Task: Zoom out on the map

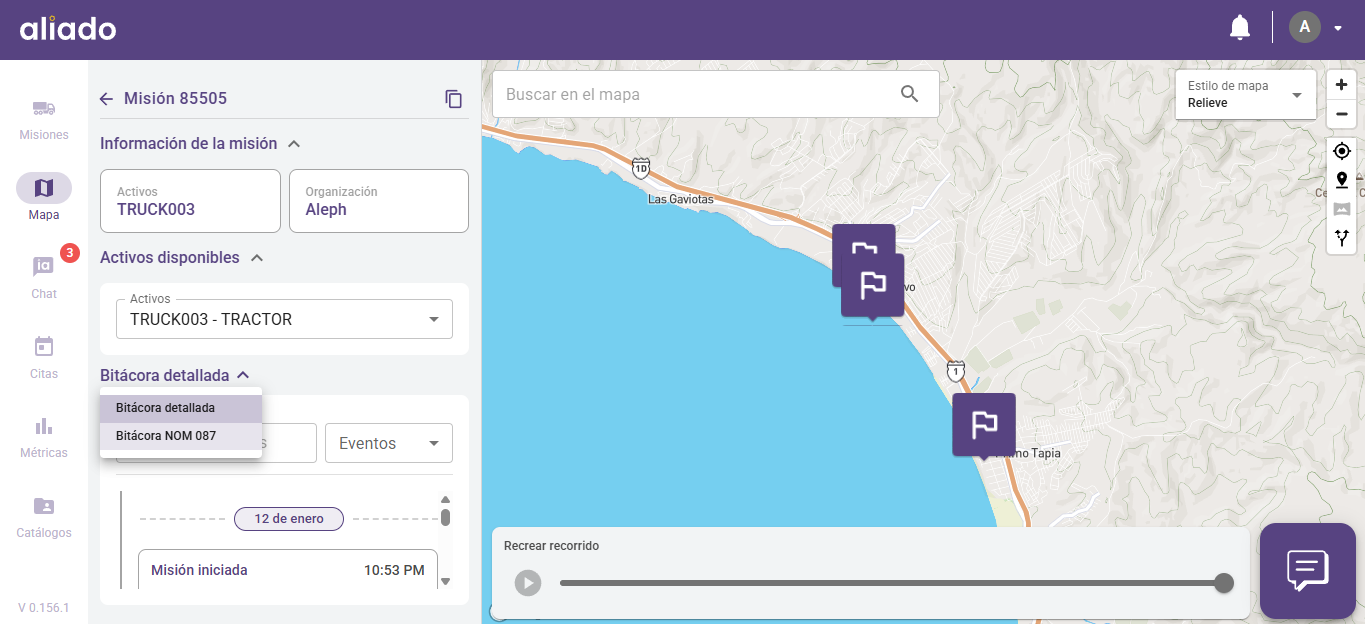Action: coord(1341,114)
